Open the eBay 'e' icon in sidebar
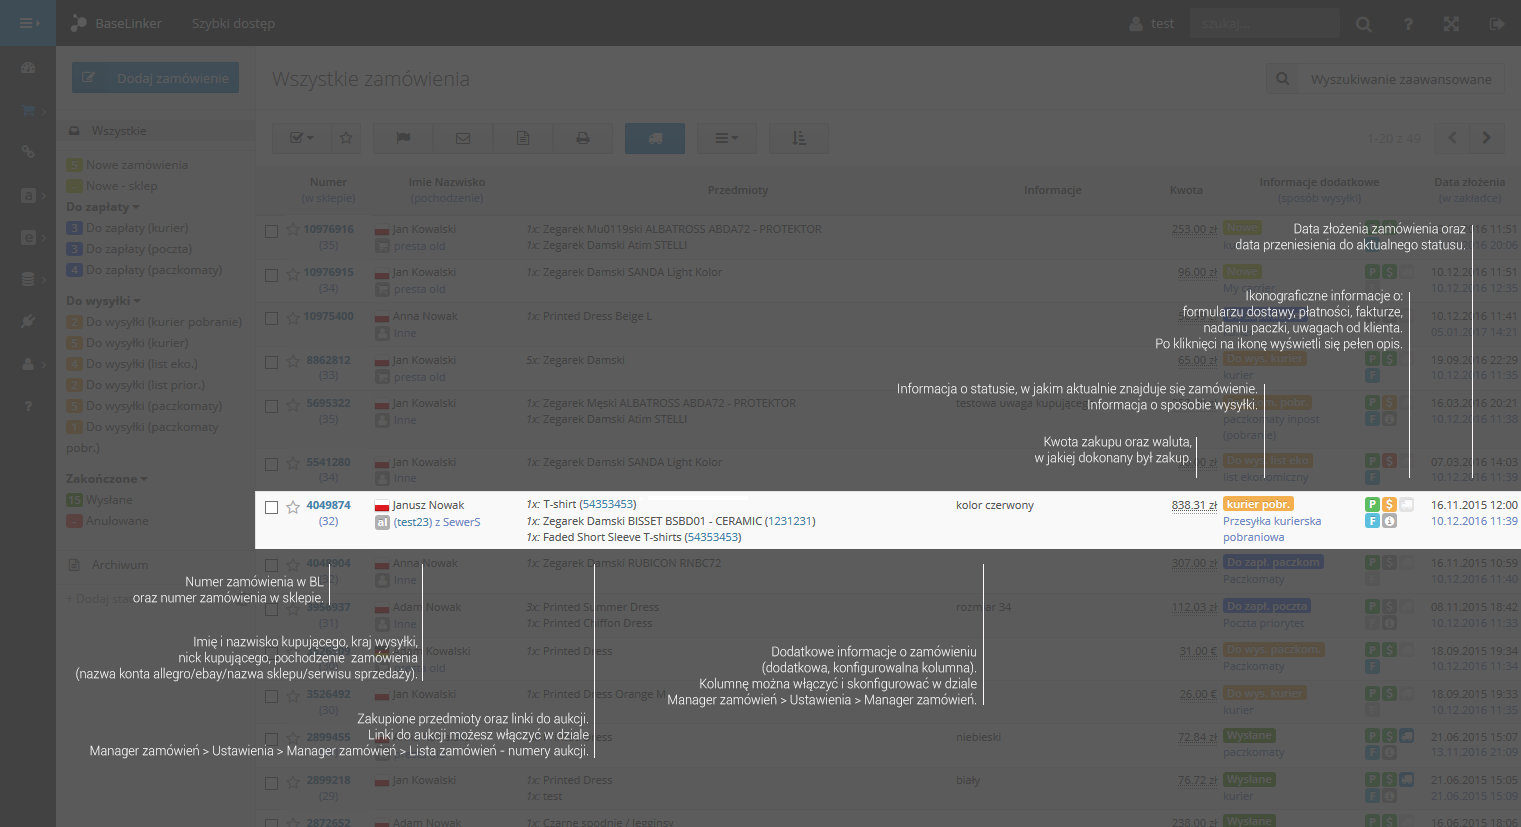This screenshot has height=827, width=1521. [28, 237]
